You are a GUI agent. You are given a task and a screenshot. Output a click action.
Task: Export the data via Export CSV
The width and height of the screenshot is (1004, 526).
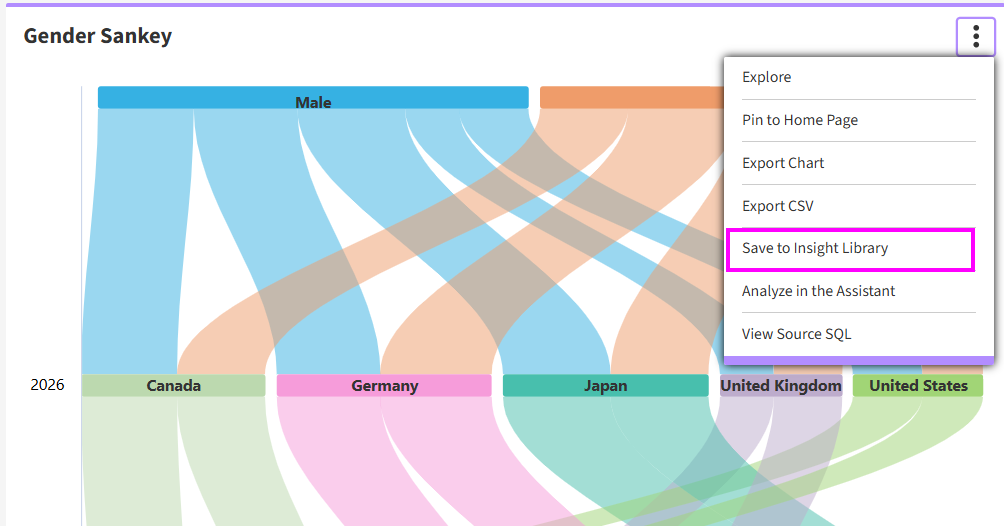pos(777,206)
